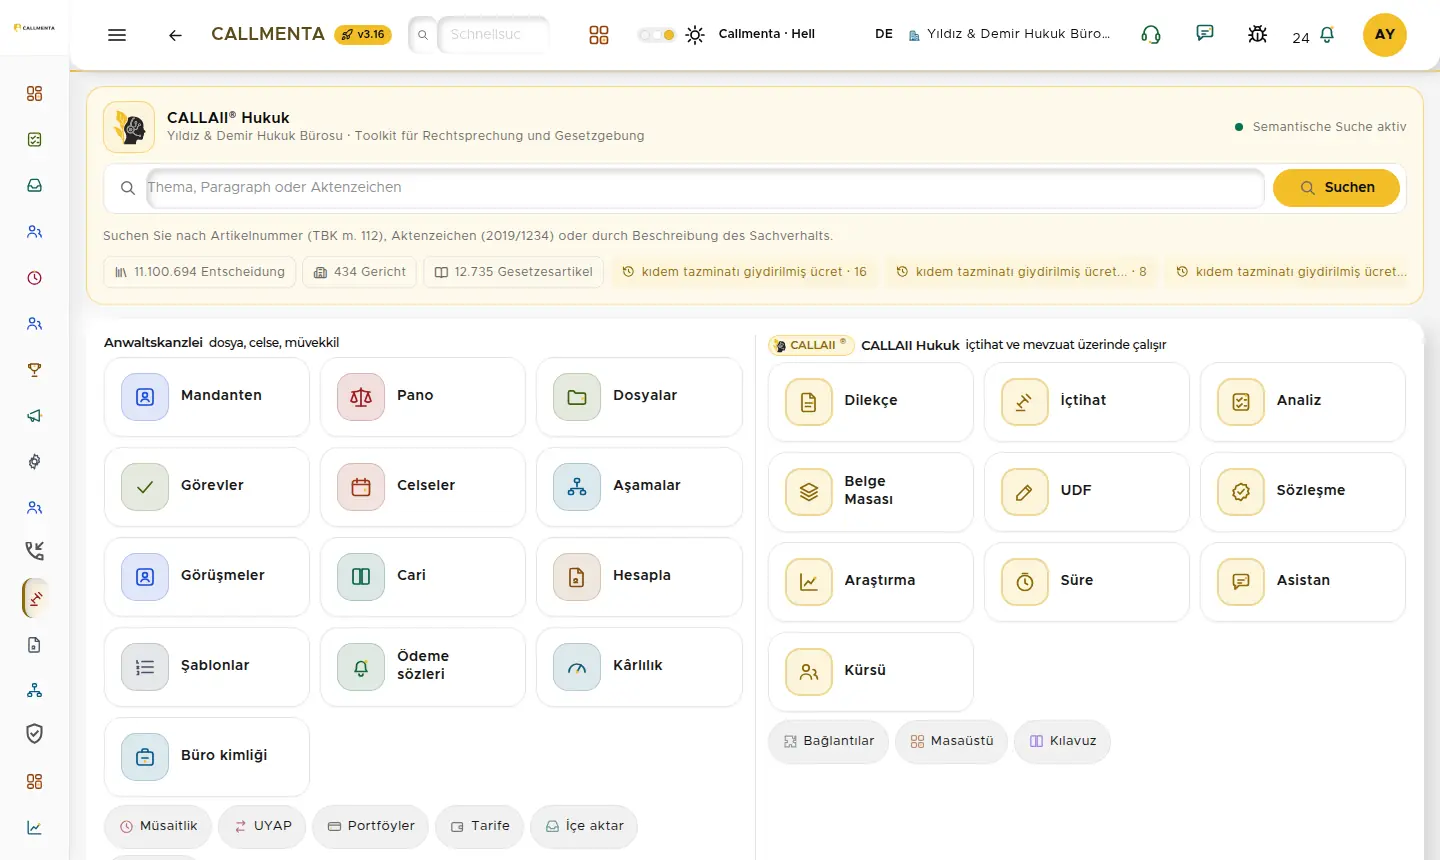
Task: Open the UDF editor card
Action: click(x=1087, y=492)
